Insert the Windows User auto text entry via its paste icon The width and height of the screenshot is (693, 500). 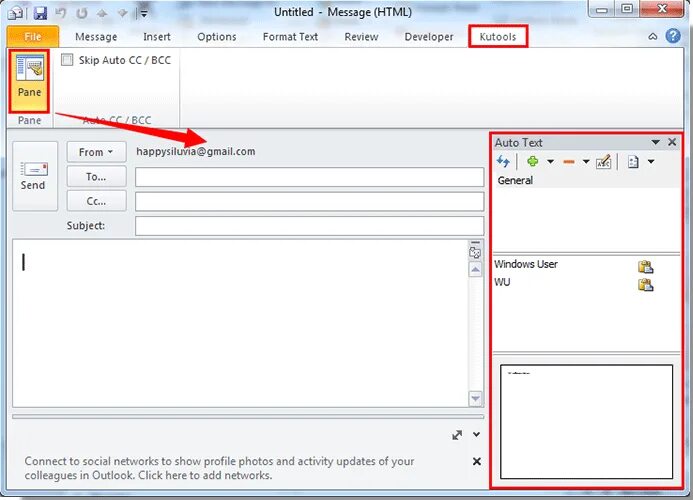point(645,266)
